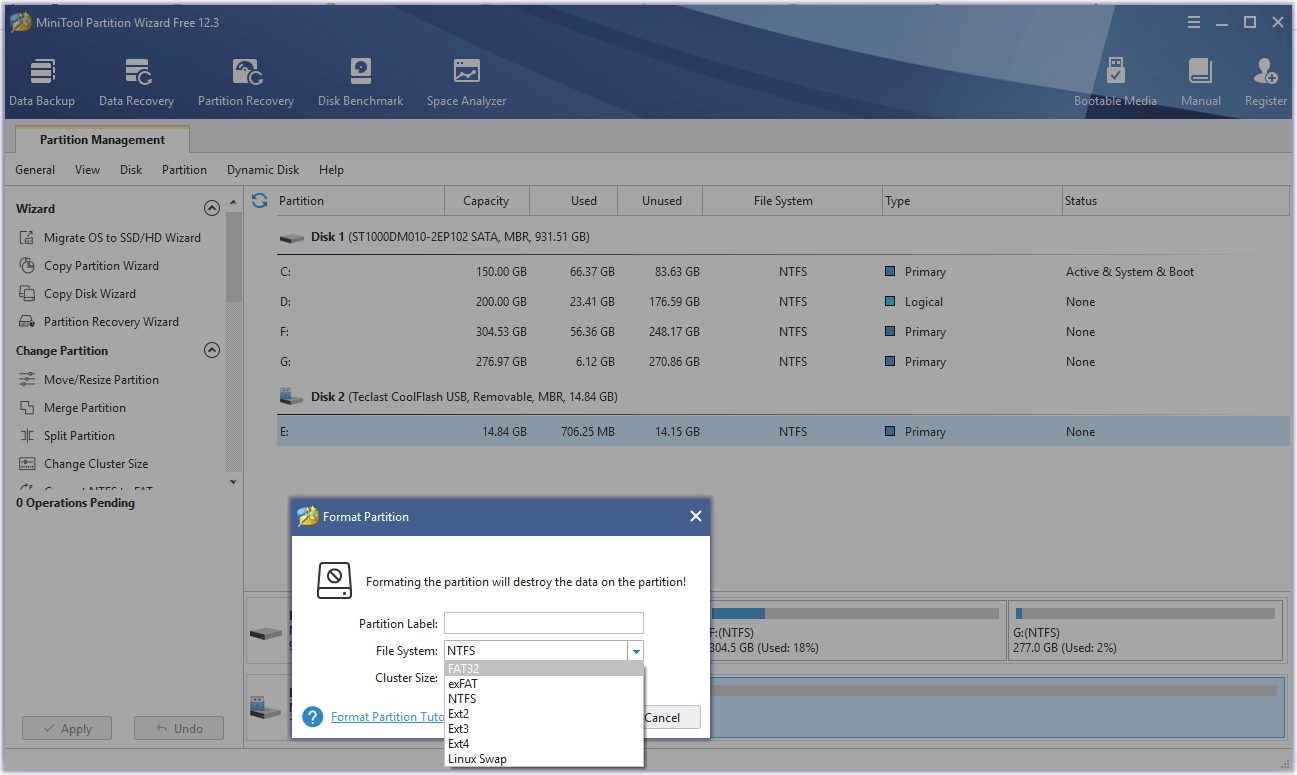Viewport: 1297px width, 775px height.
Task: Click the G: partition usage bar
Action: [1145, 613]
